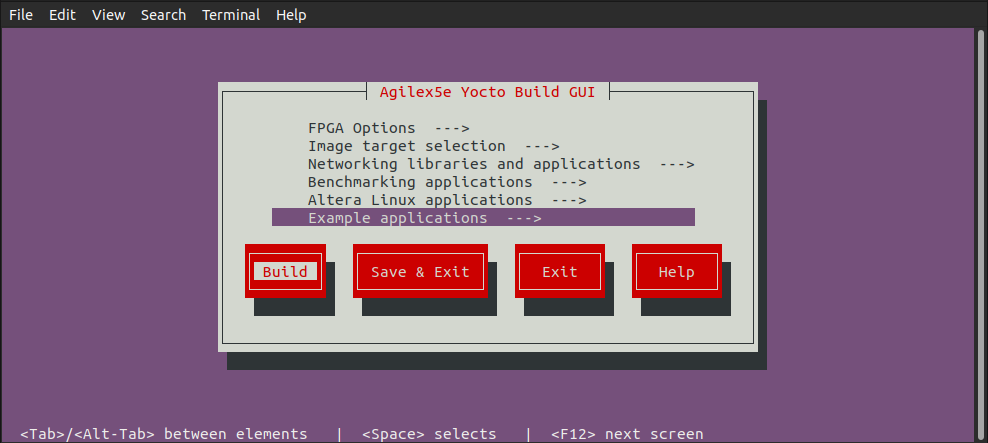Click the terminal window scrollbar
This screenshot has height=443, width=988.
[982, 234]
